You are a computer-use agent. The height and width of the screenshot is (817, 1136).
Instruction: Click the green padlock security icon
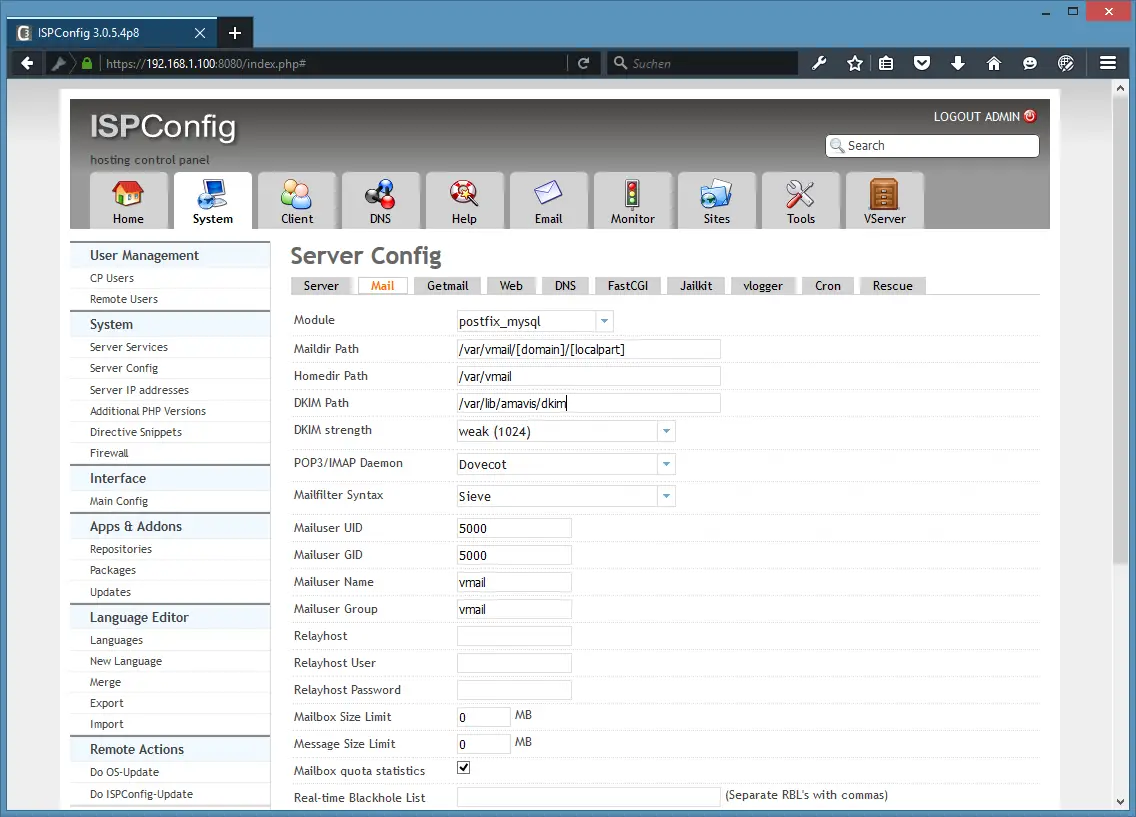87,63
